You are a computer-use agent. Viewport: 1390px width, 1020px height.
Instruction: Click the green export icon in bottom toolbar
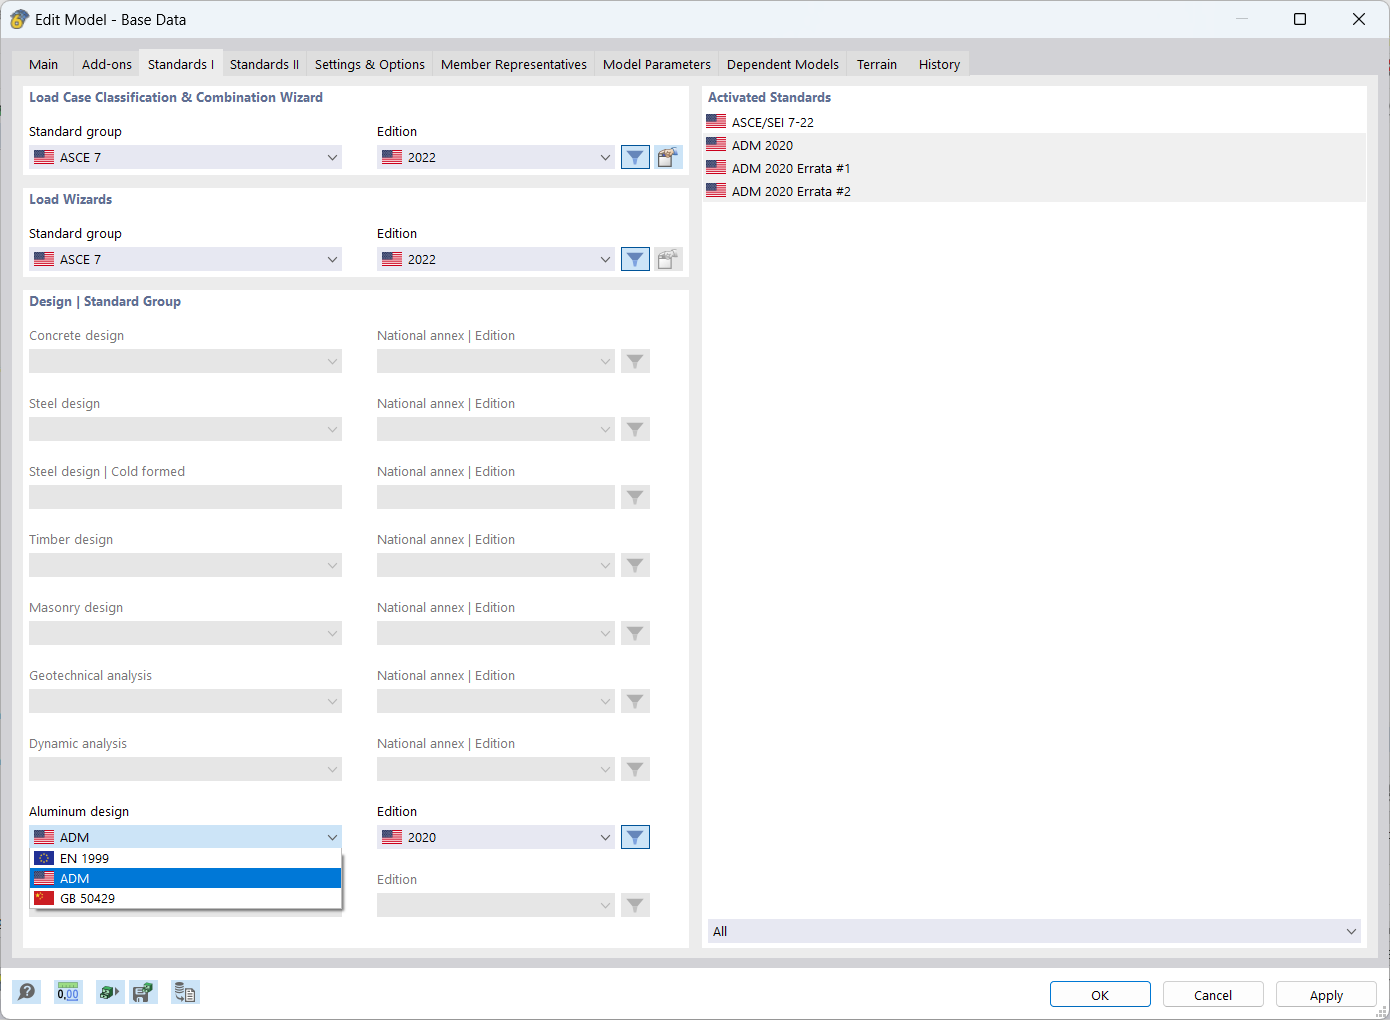[110, 992]
